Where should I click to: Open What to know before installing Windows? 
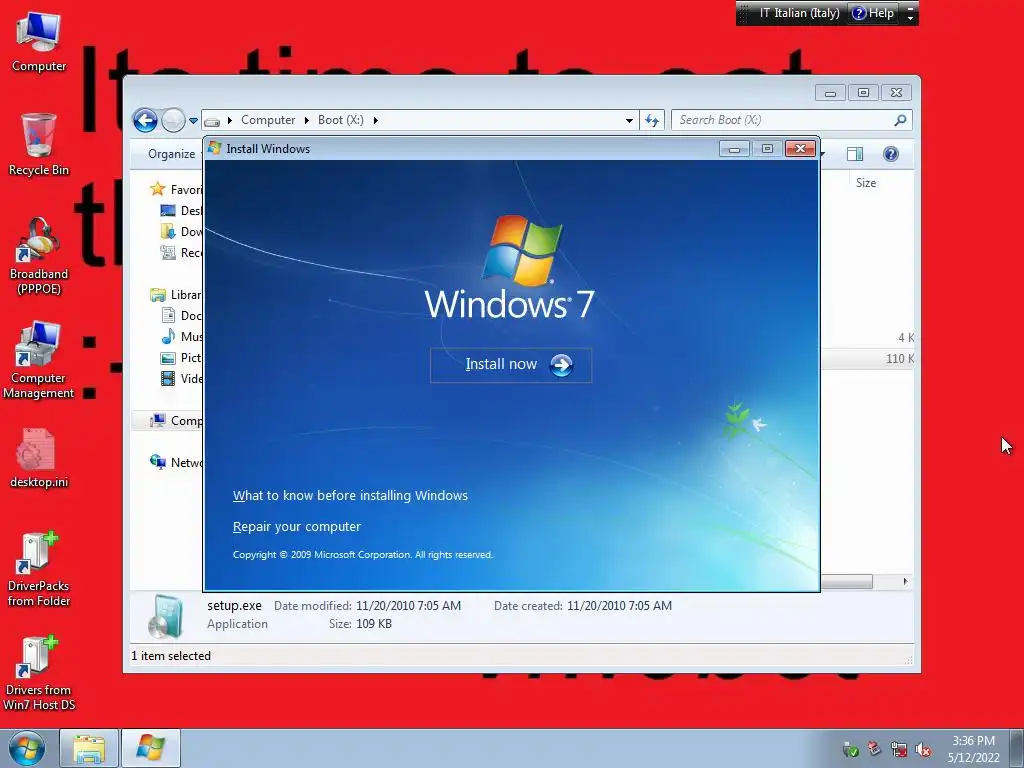pos(350,496)
